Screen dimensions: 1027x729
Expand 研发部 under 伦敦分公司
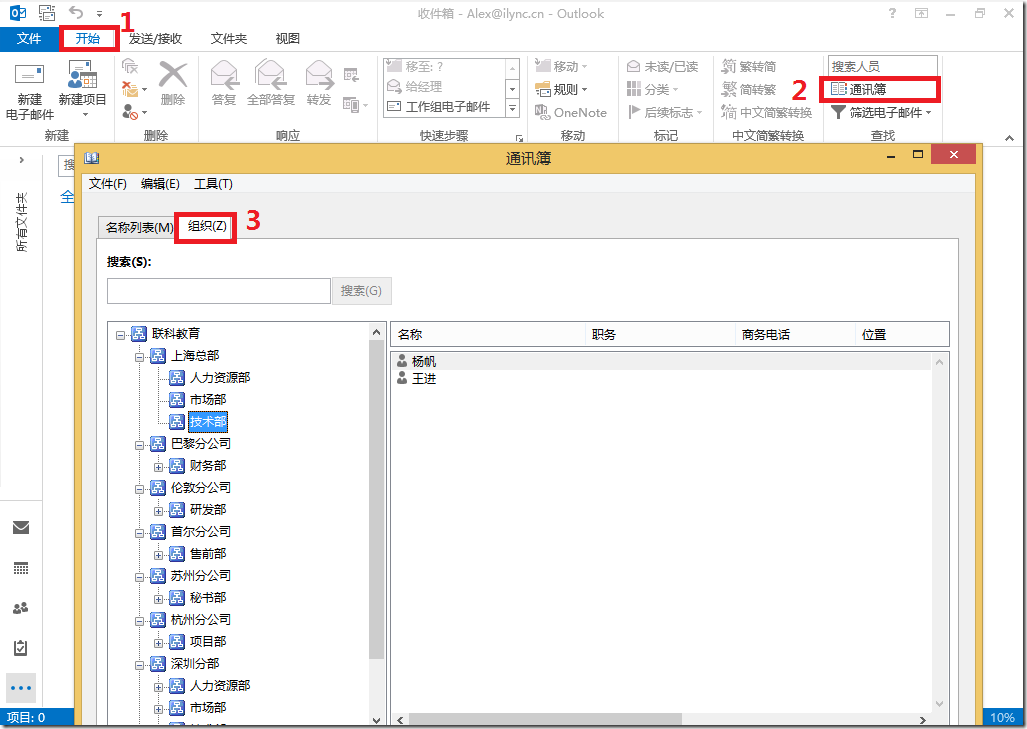coord(159,512)
